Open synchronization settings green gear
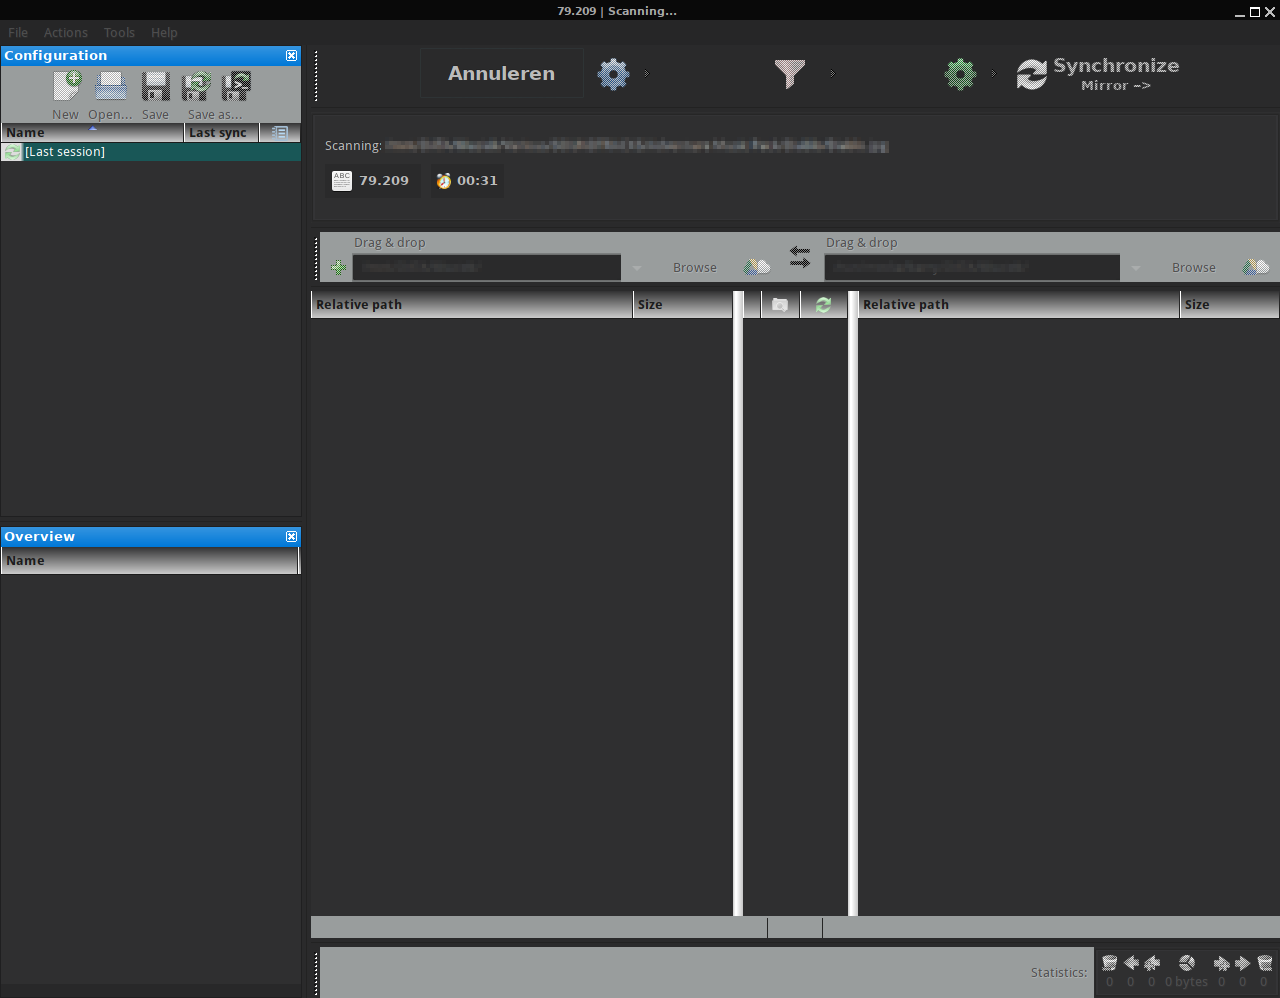This screenshot has height=998, width=1280. click(960, 74)
